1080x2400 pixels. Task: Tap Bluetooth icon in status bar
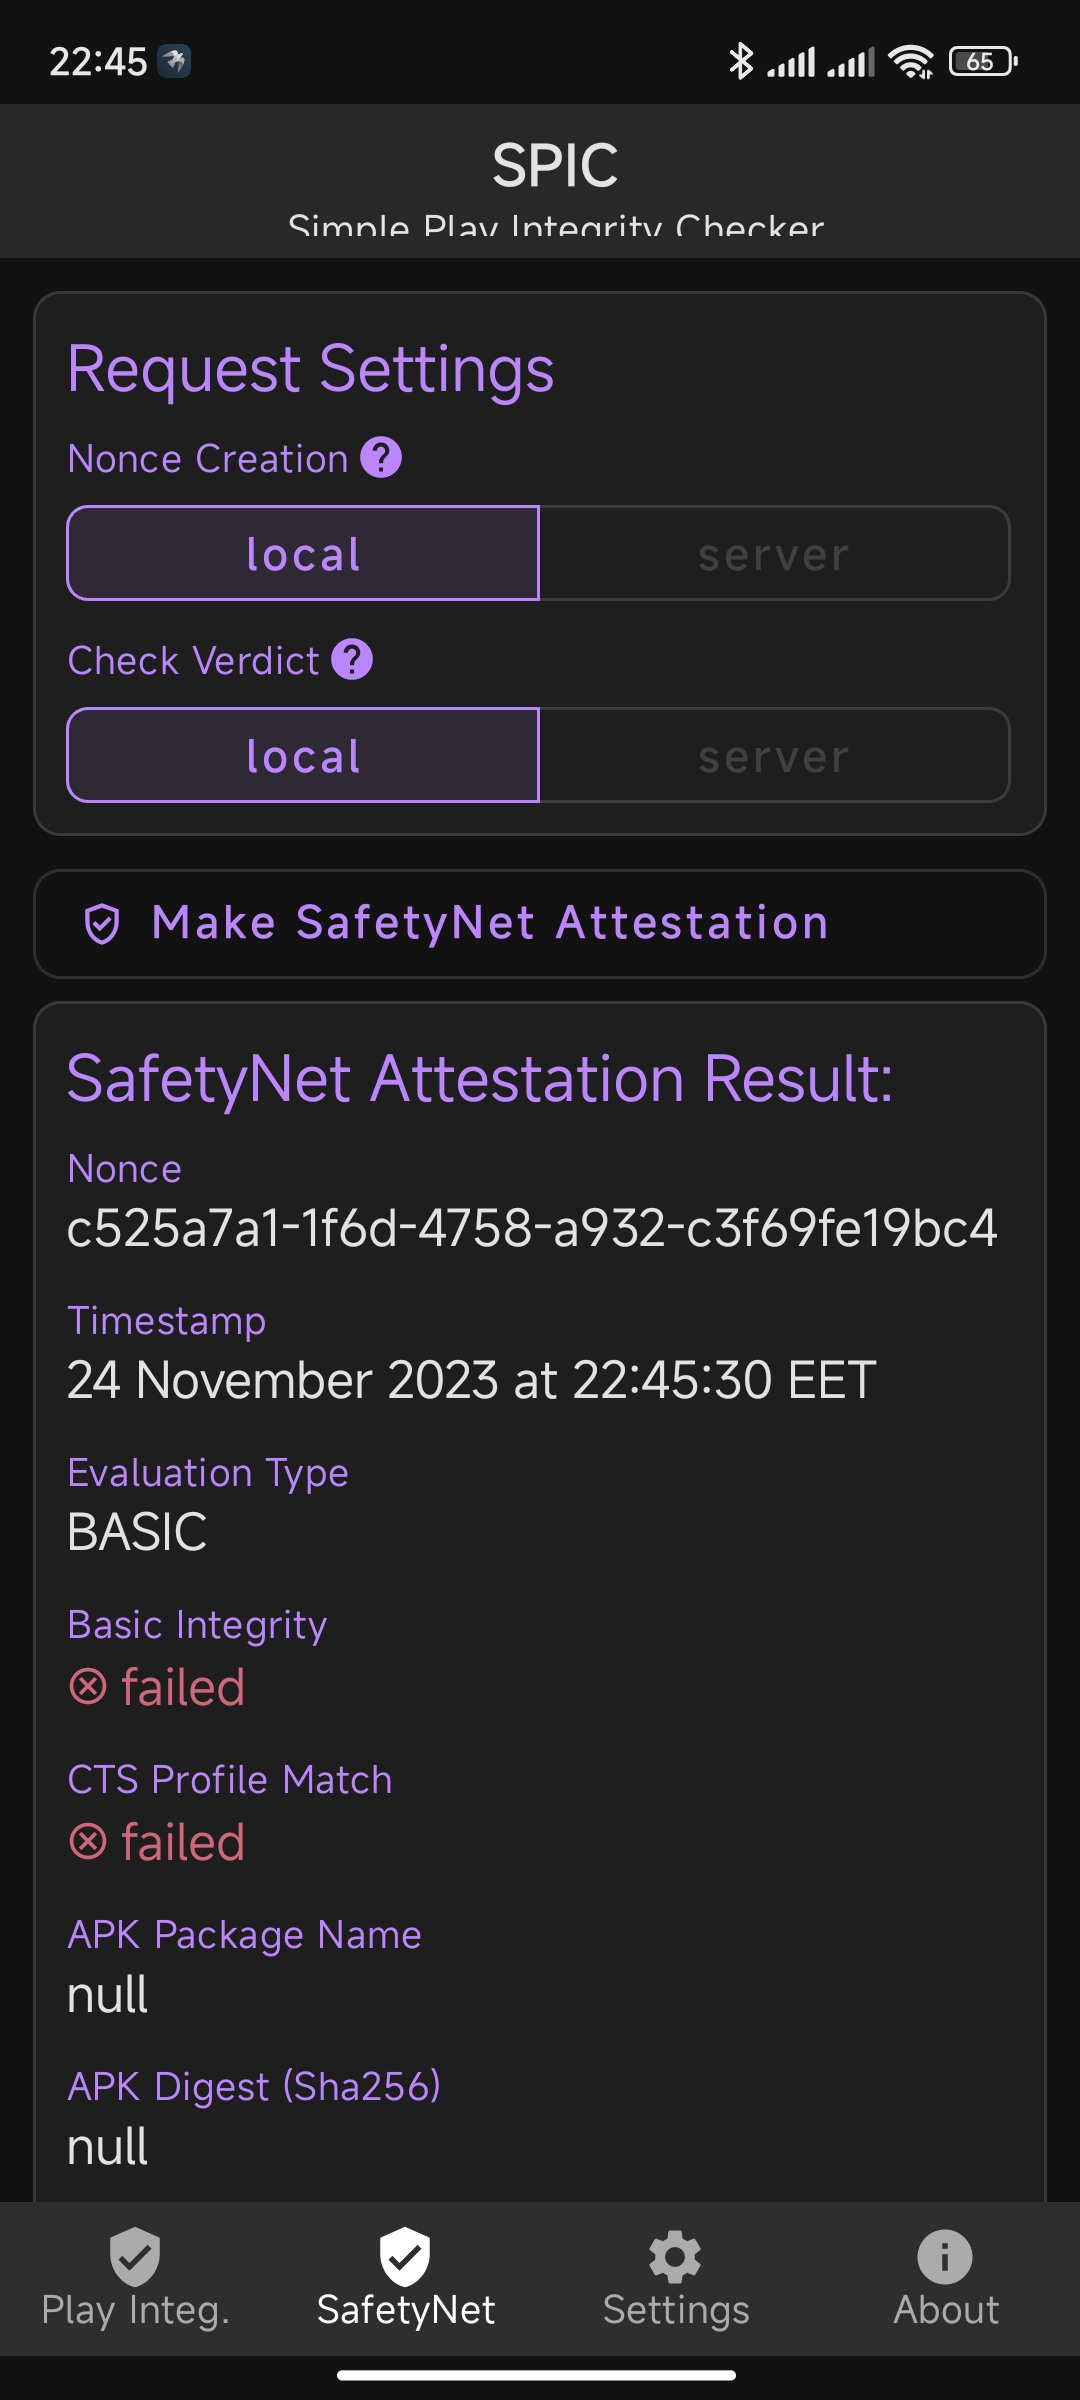click(740, 61)
